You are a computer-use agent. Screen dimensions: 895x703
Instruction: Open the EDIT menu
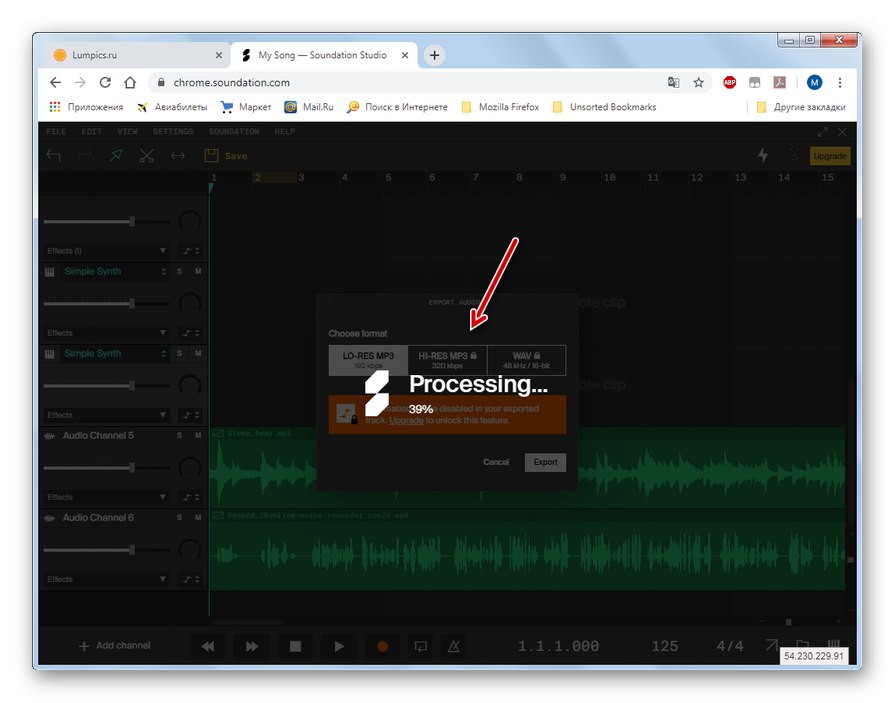coord(91,132)
